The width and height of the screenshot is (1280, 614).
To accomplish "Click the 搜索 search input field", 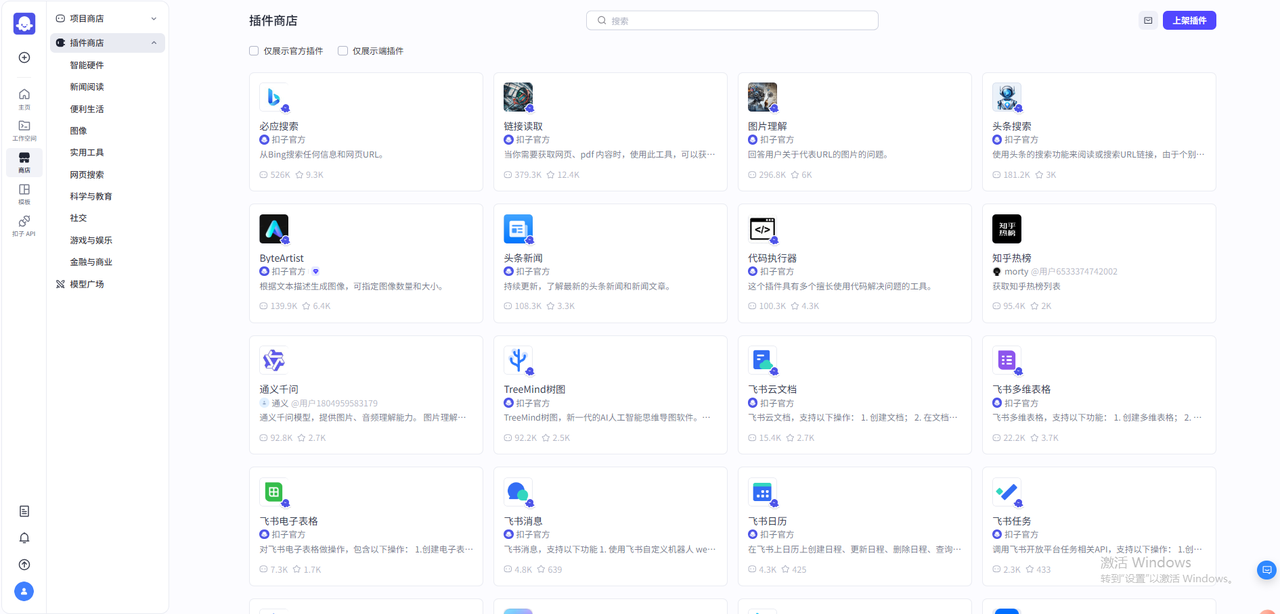I will coord(732,20).
